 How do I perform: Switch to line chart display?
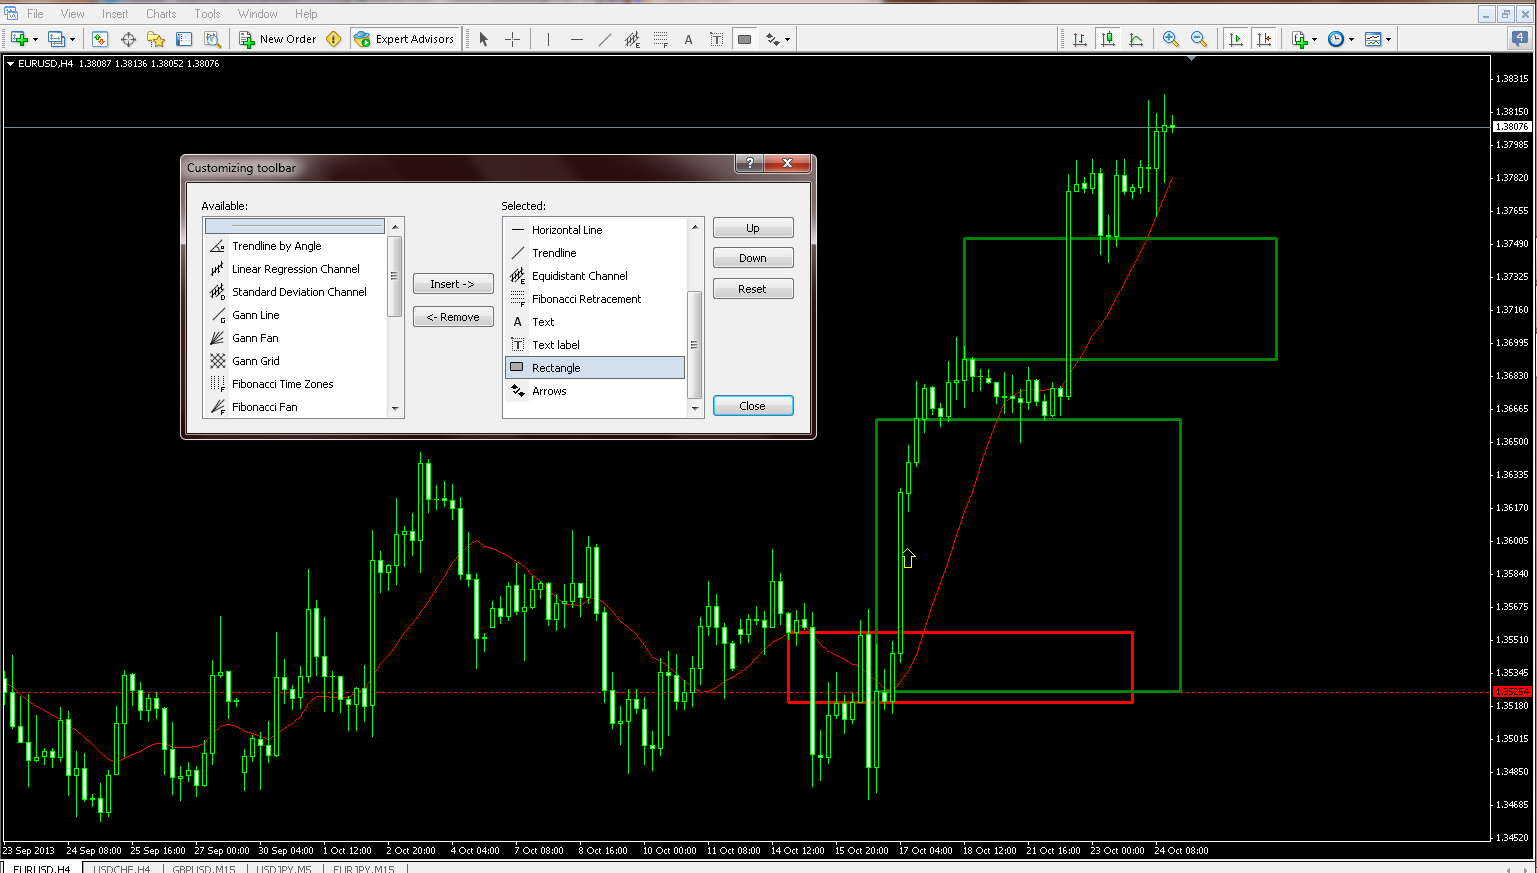point(1136,39)
